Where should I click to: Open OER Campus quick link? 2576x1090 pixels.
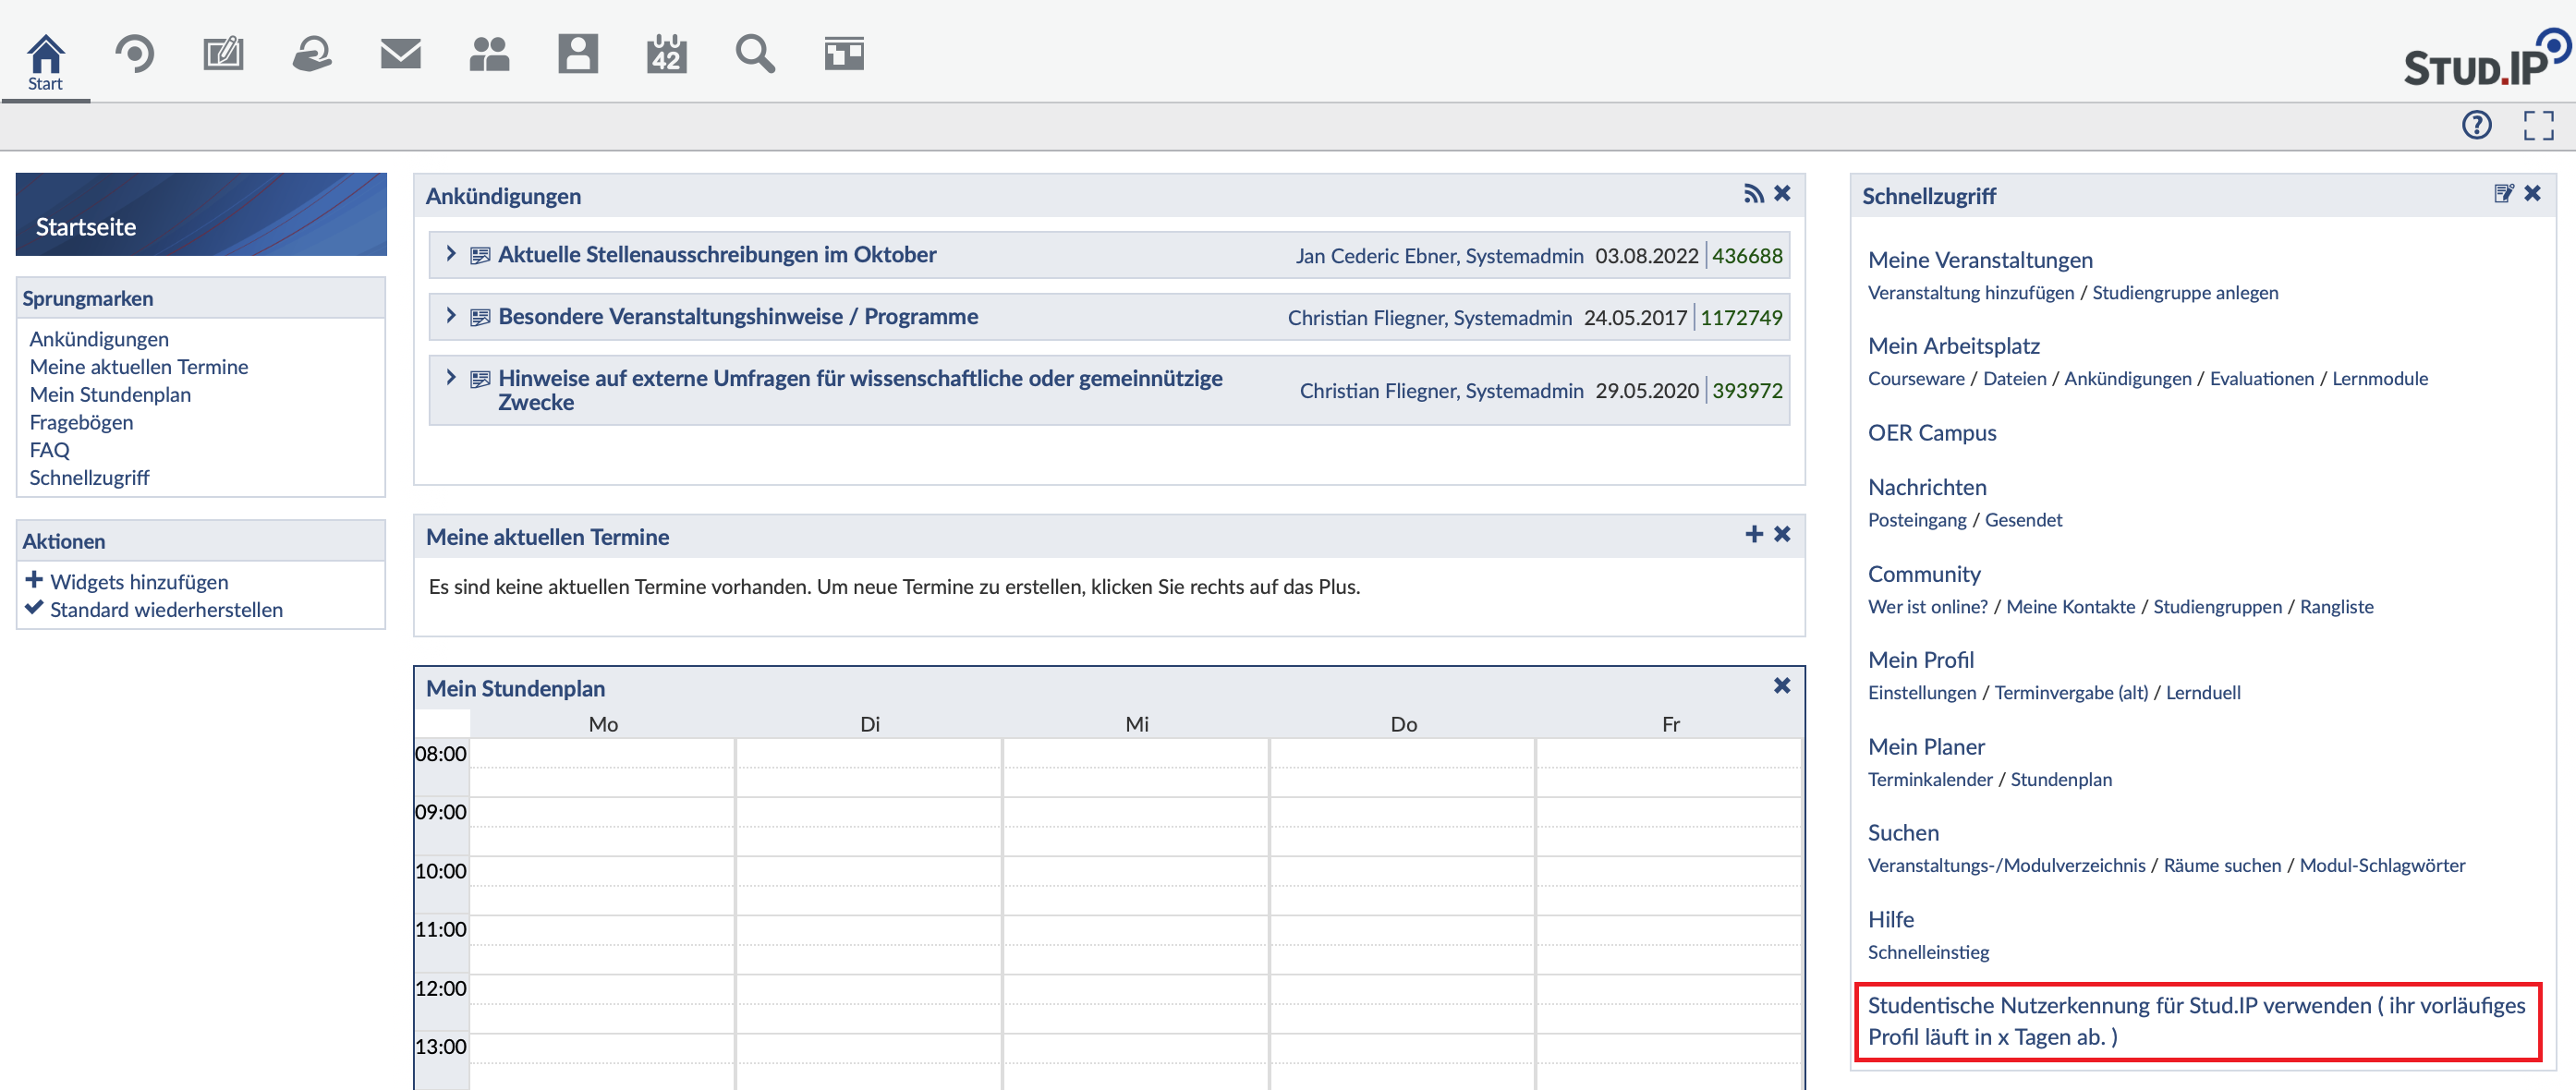click(1932, 433)
